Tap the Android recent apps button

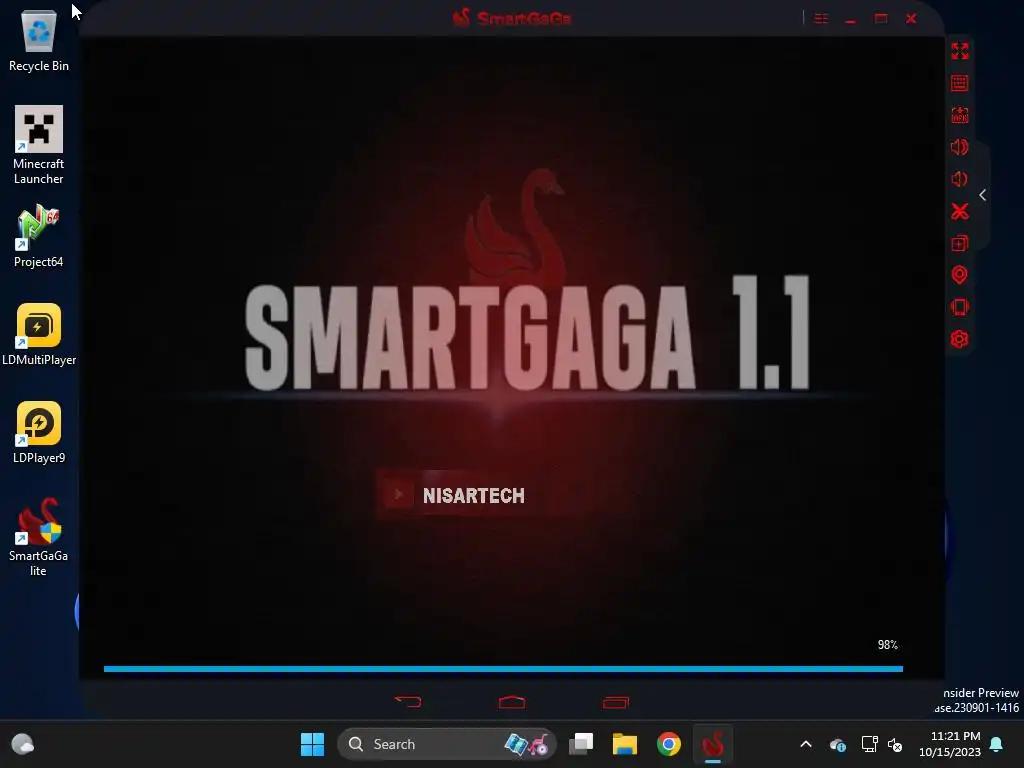pyautogui.click(x=615, y=702)
